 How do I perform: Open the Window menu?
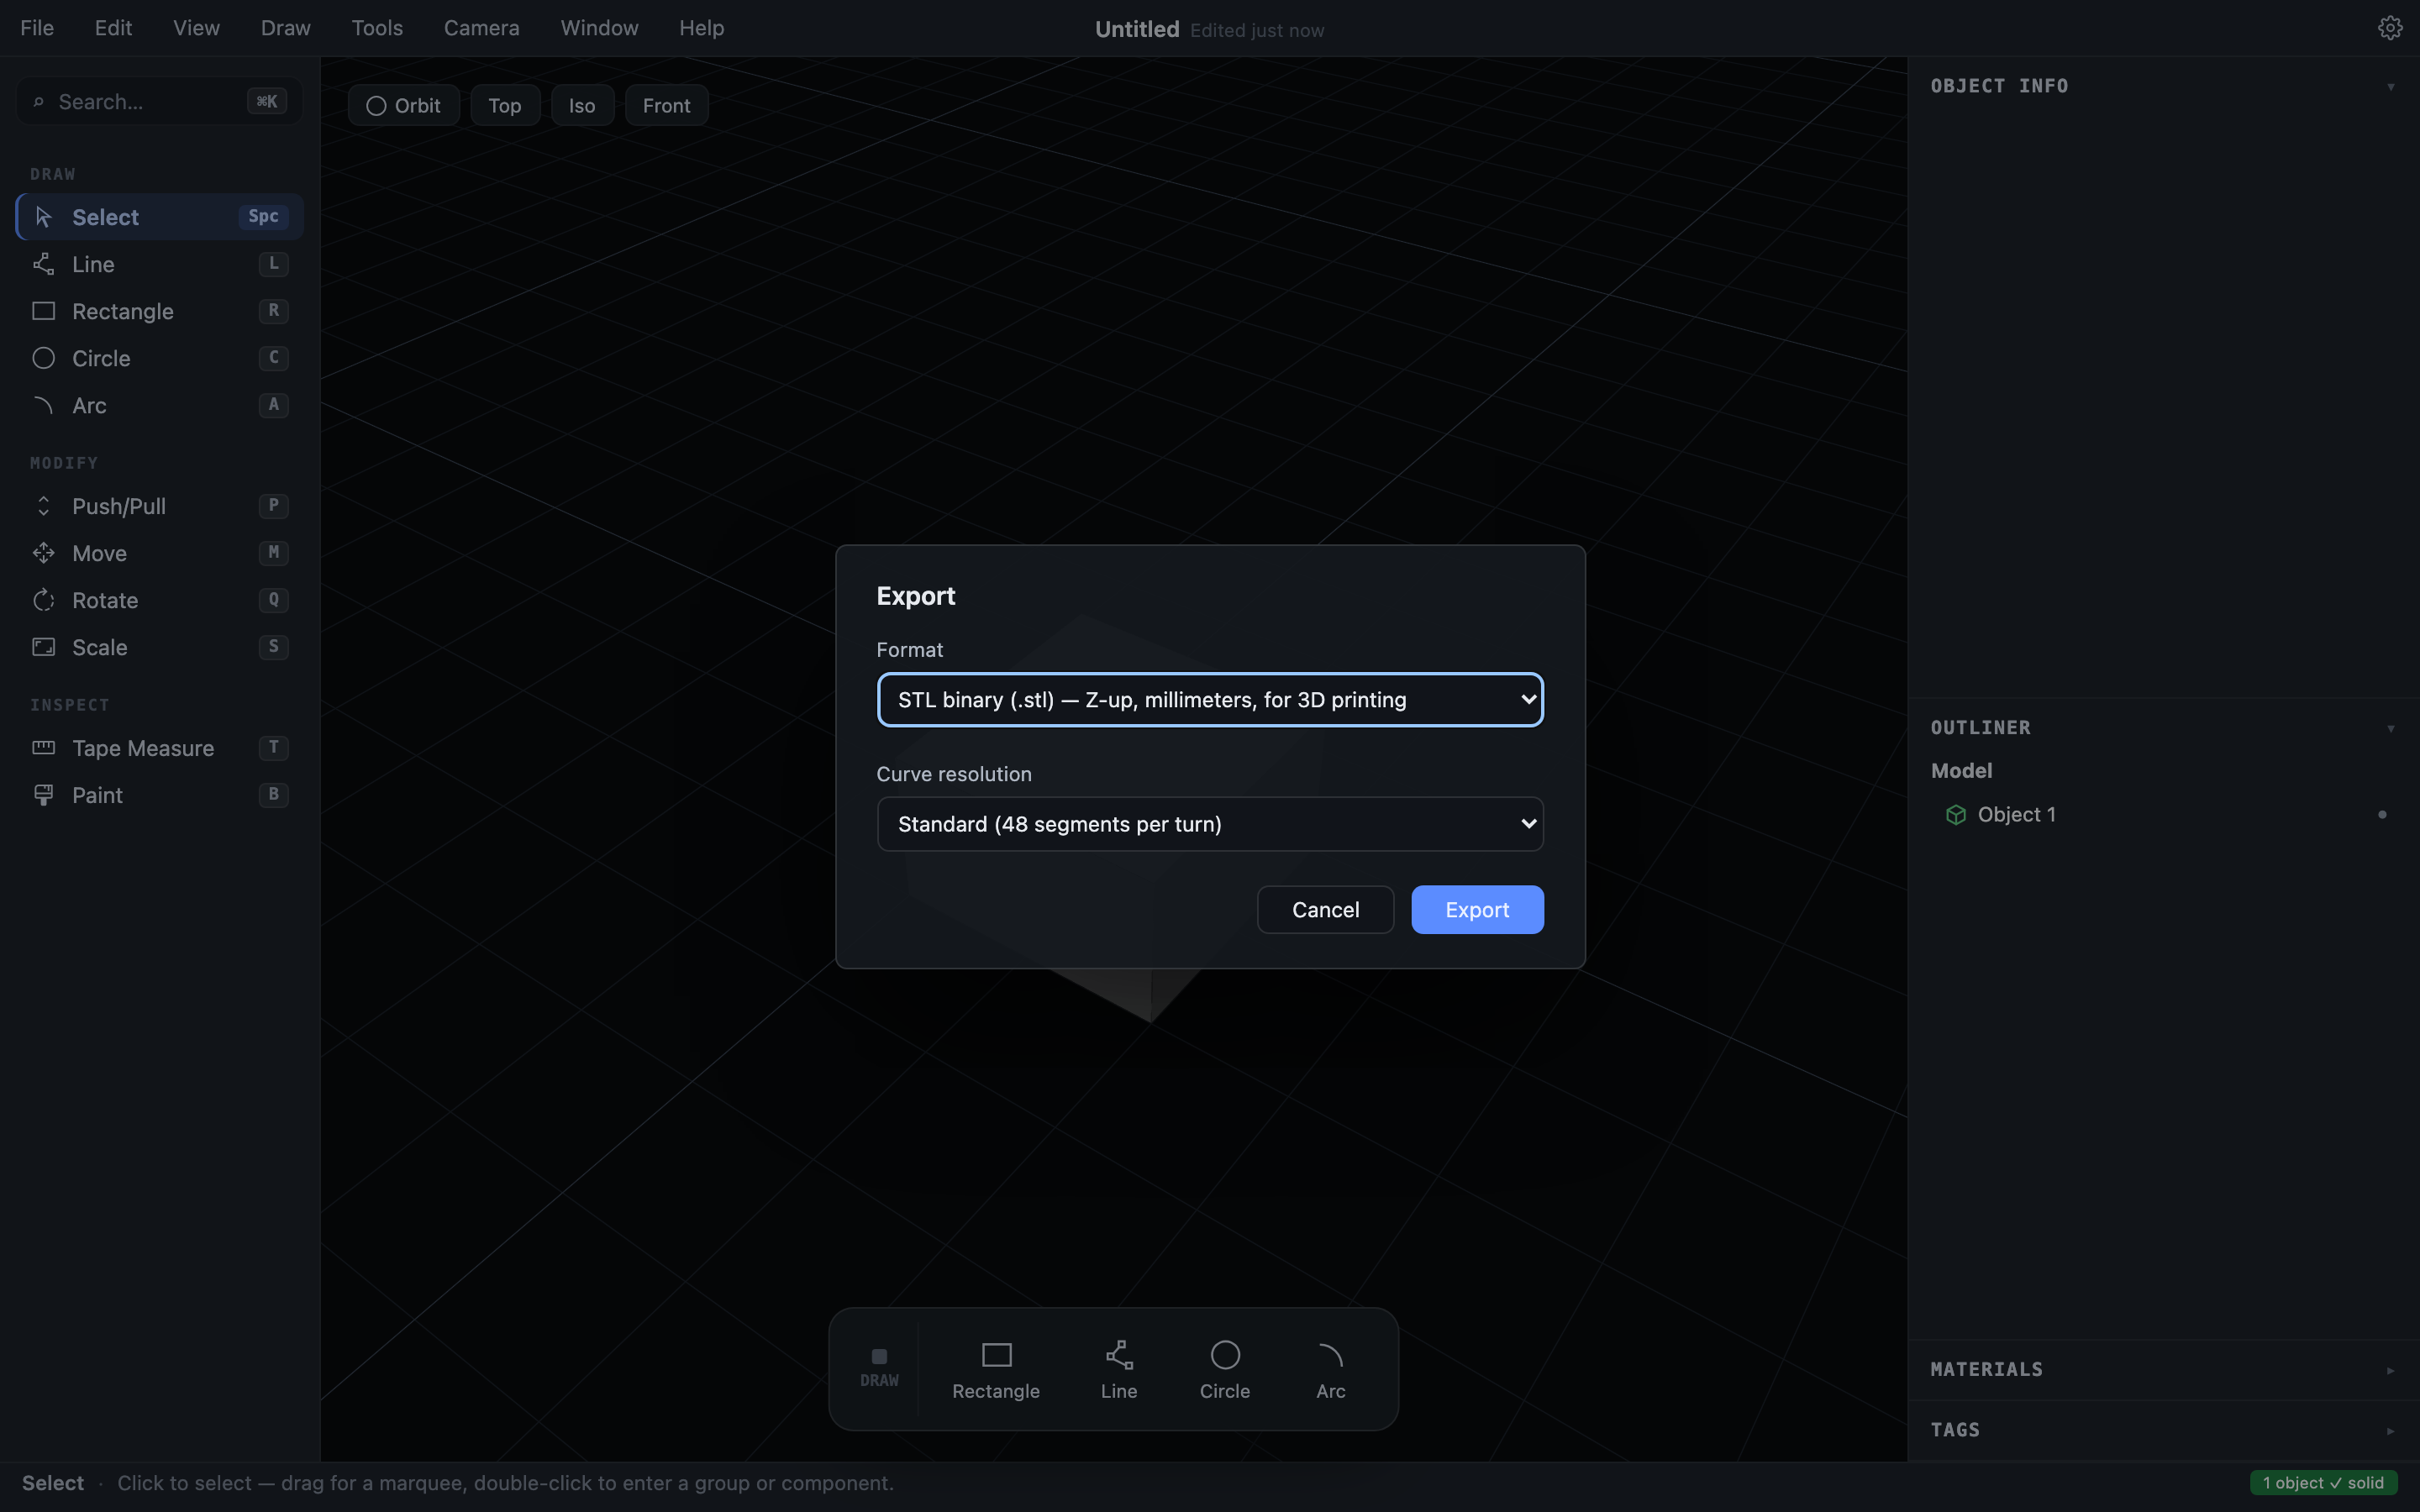coord(599,28)
